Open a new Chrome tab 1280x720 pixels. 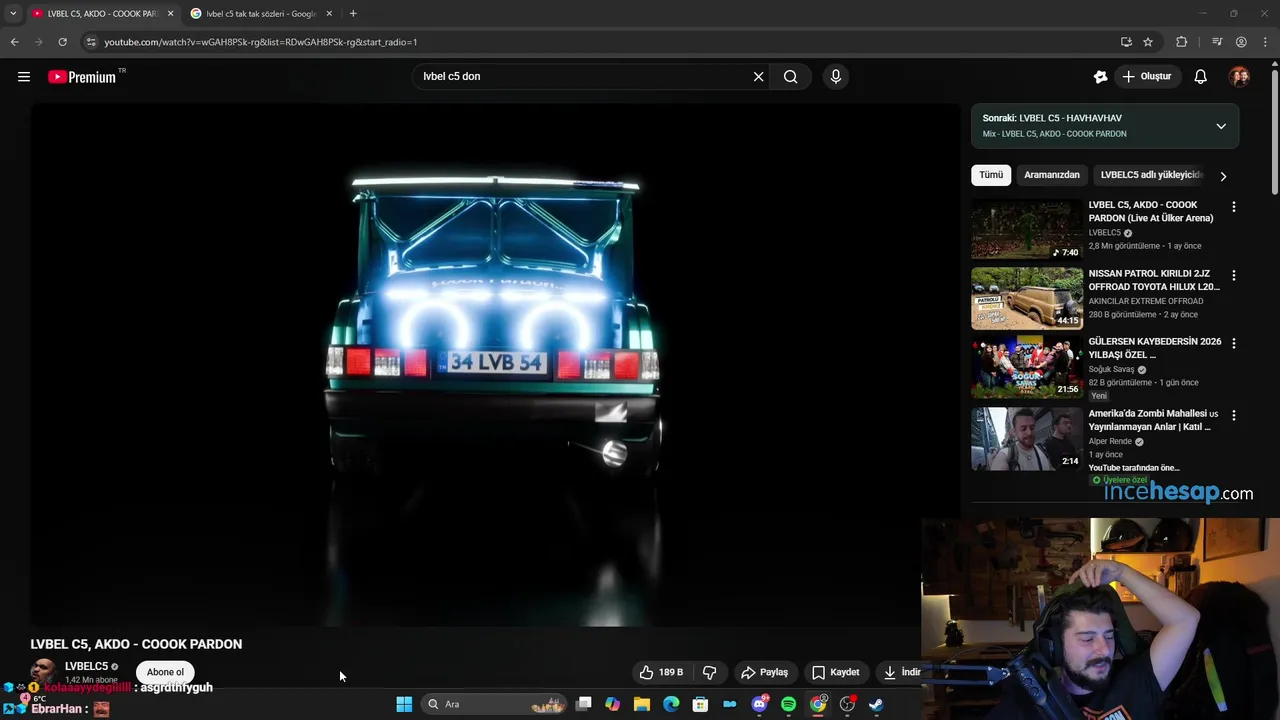click(x=353, y=13)
